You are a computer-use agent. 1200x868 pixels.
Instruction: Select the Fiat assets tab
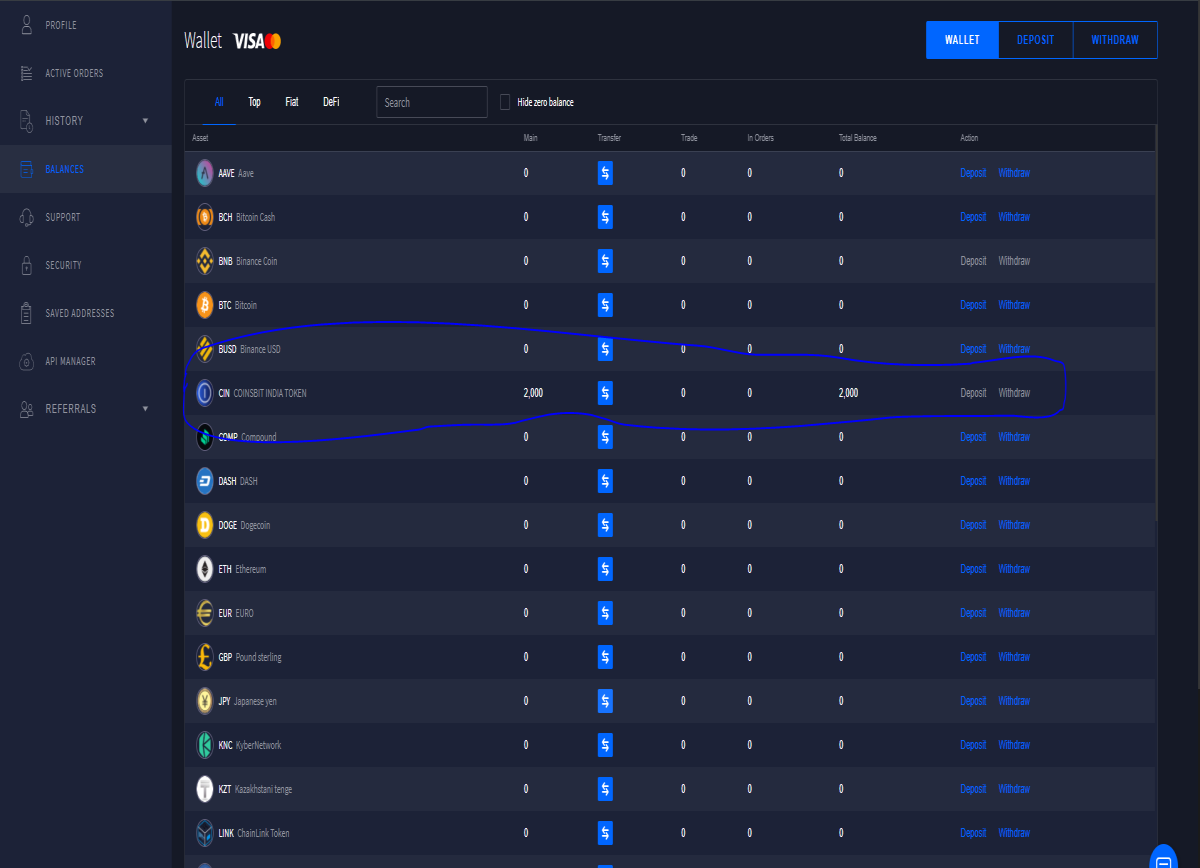tap(292, 102)
